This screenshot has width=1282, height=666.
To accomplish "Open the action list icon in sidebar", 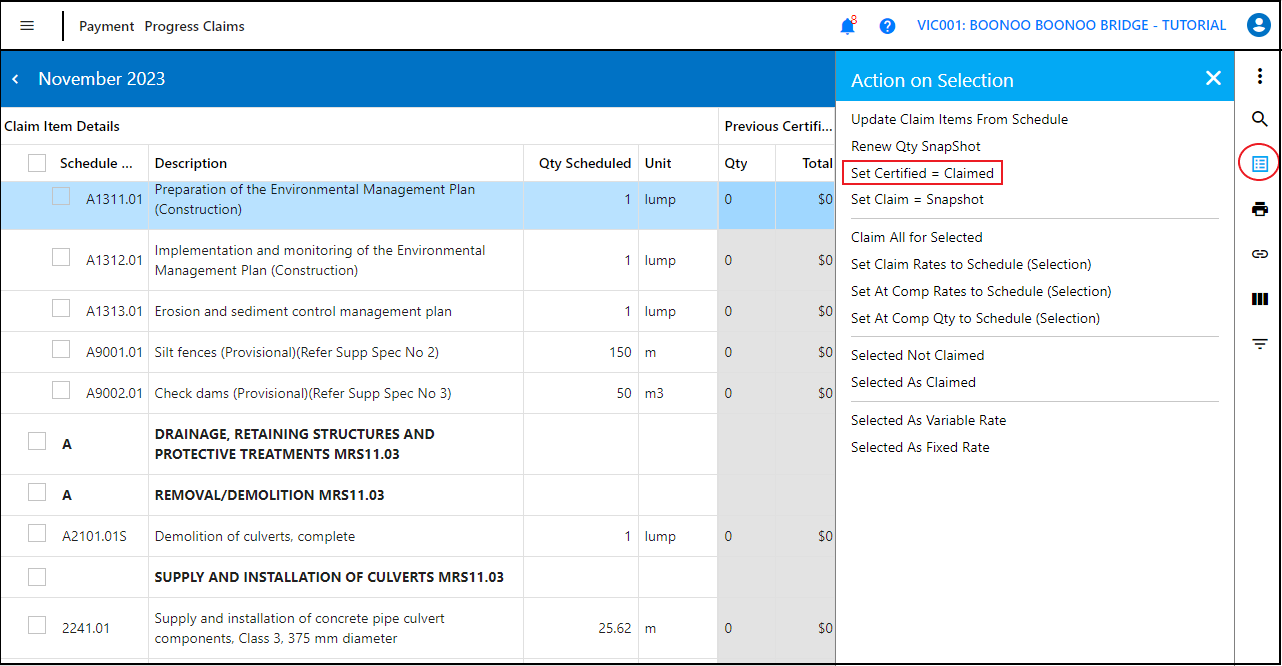I will click(1260, 163).
